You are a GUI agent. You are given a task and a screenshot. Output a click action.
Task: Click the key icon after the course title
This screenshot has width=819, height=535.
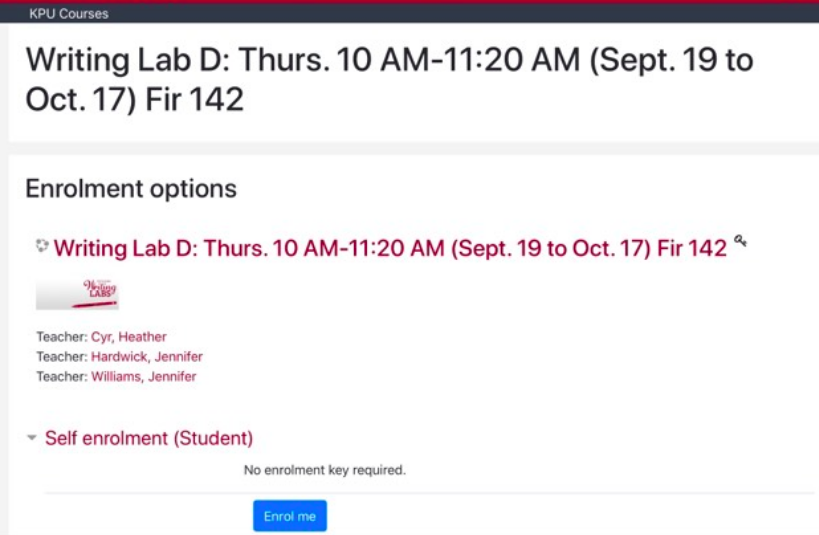point(740,241)
